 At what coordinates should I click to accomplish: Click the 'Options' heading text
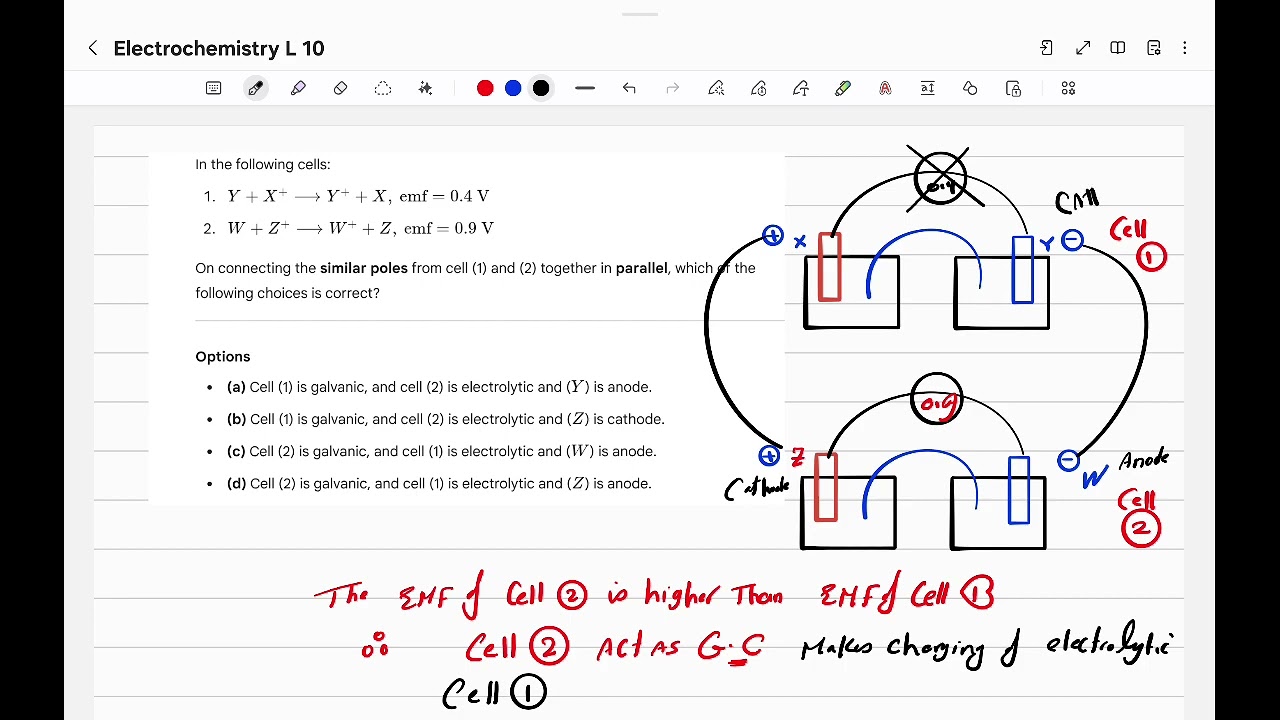[223, 357]
